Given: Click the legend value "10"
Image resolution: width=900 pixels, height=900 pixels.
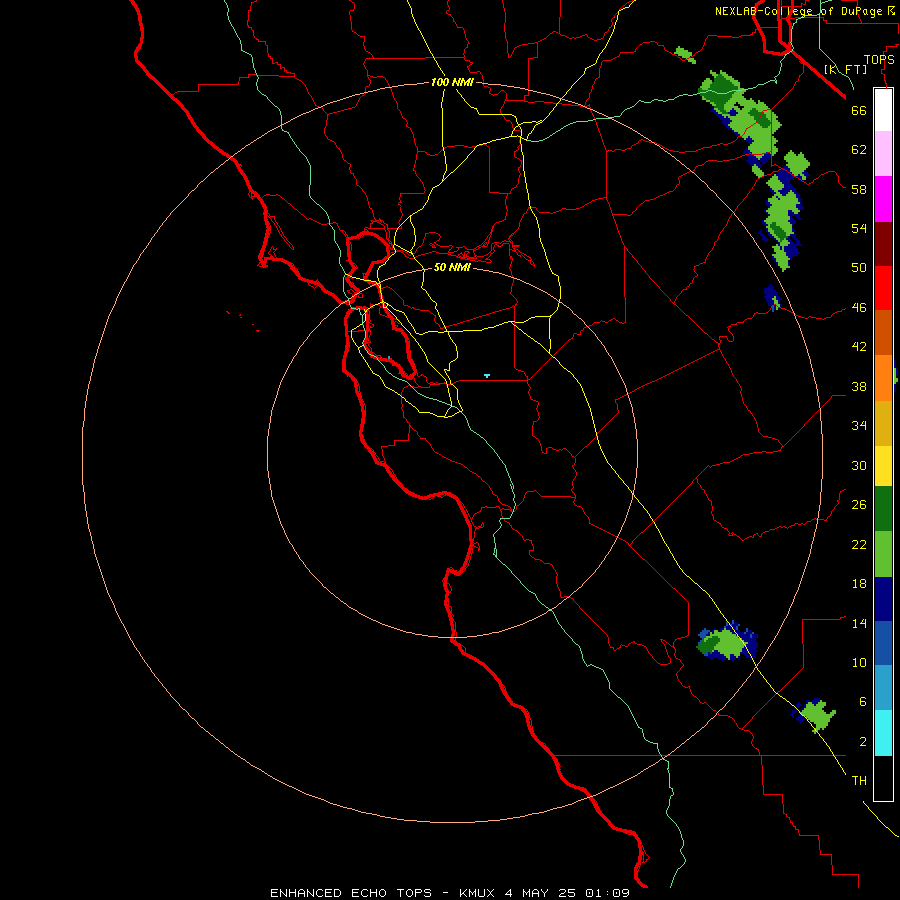Looking at the screenshot, I should click(859, 663).
